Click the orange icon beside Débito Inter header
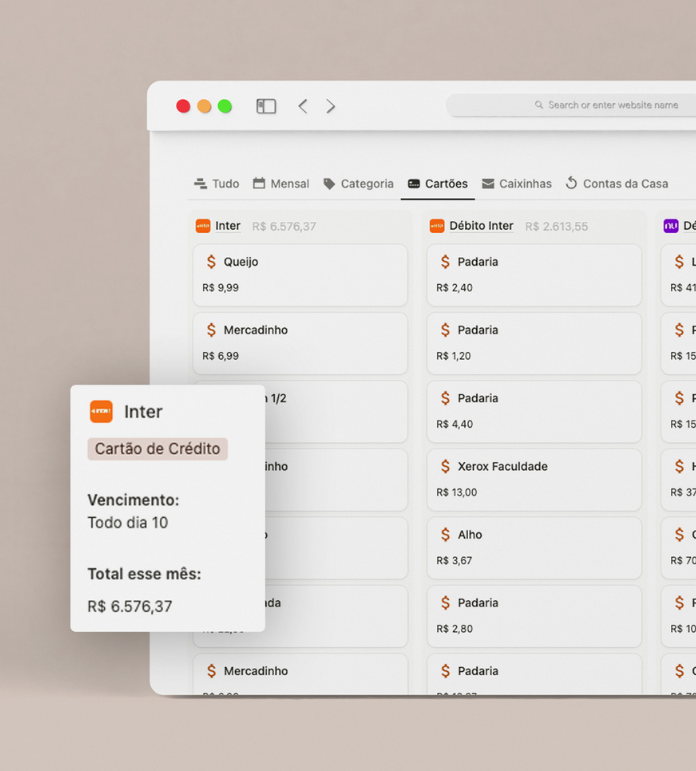Screen dimensions: 696x771 [x=437, y=226]
